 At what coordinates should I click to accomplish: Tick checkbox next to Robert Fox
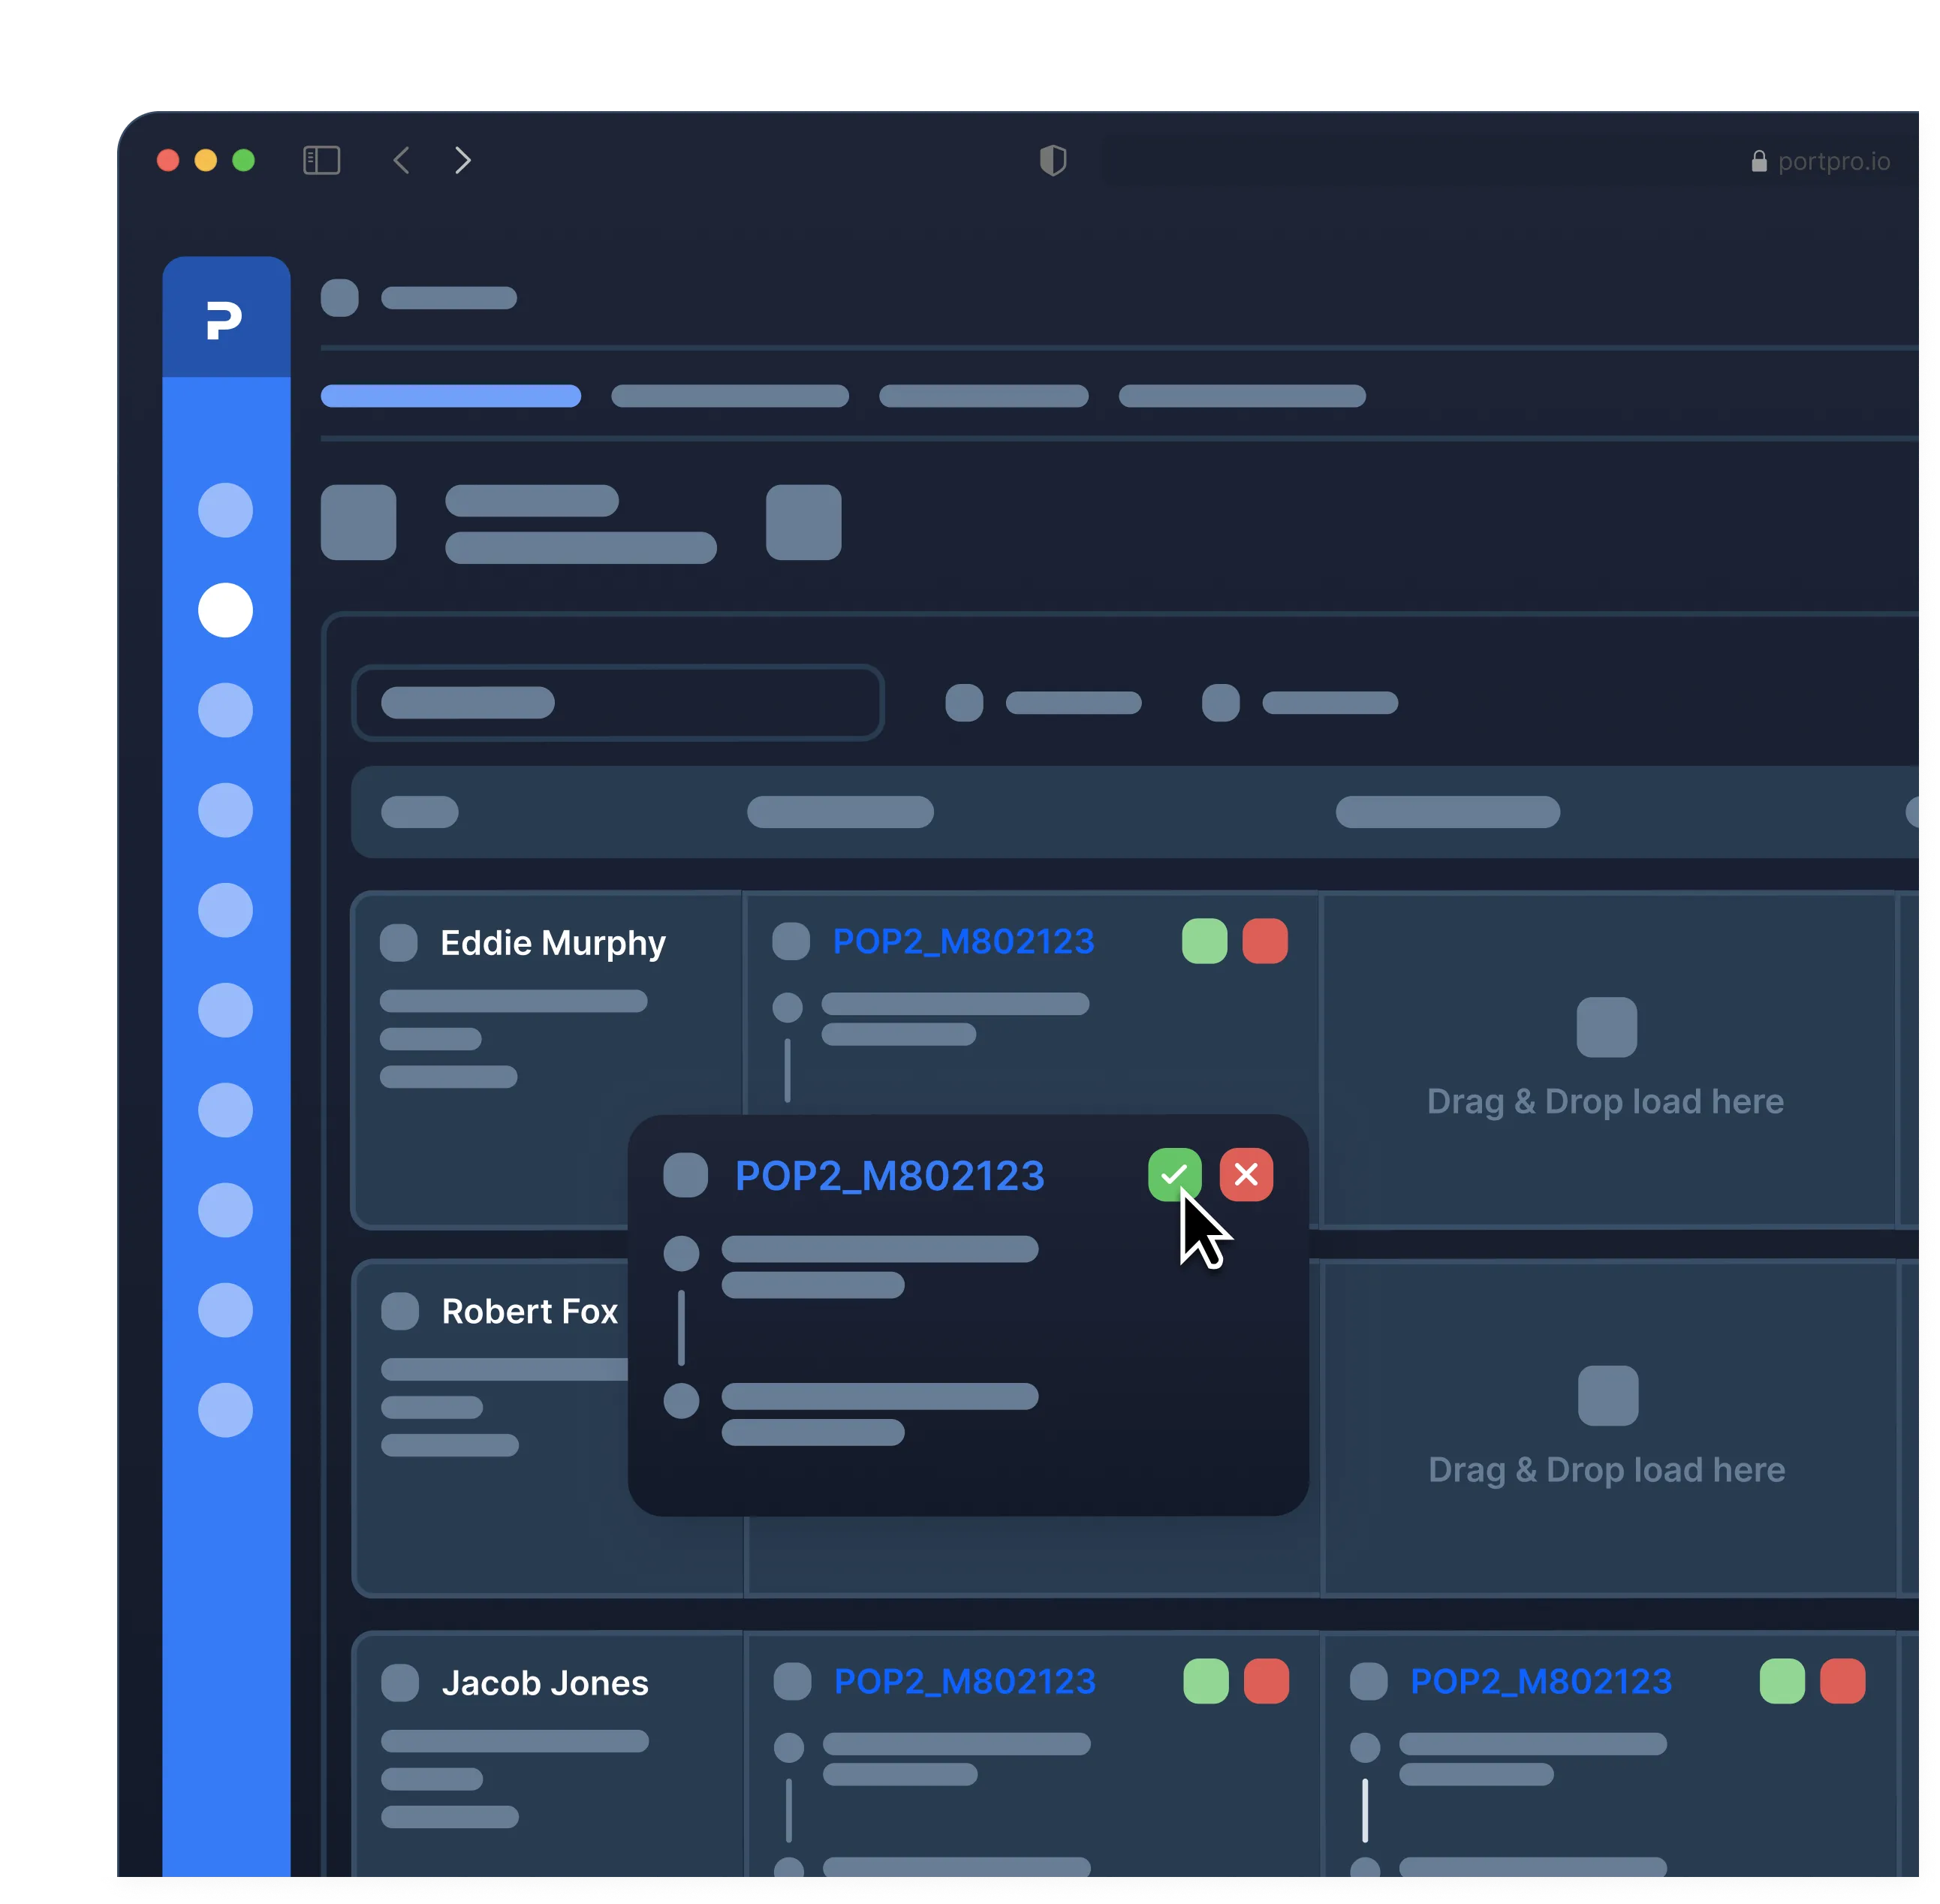point(400,1310)
